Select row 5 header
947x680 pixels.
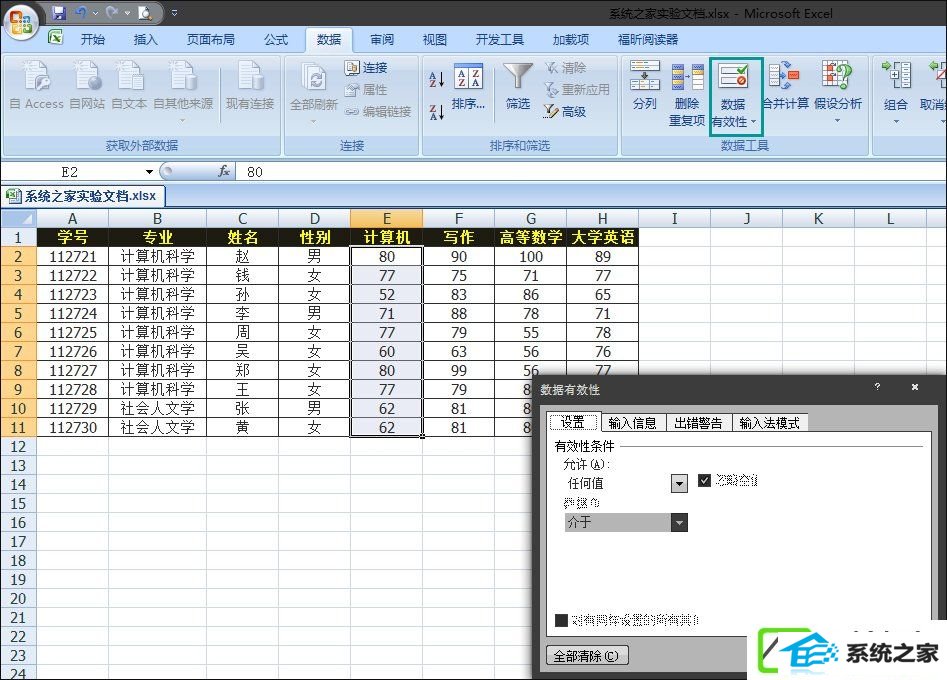point(18,313)
